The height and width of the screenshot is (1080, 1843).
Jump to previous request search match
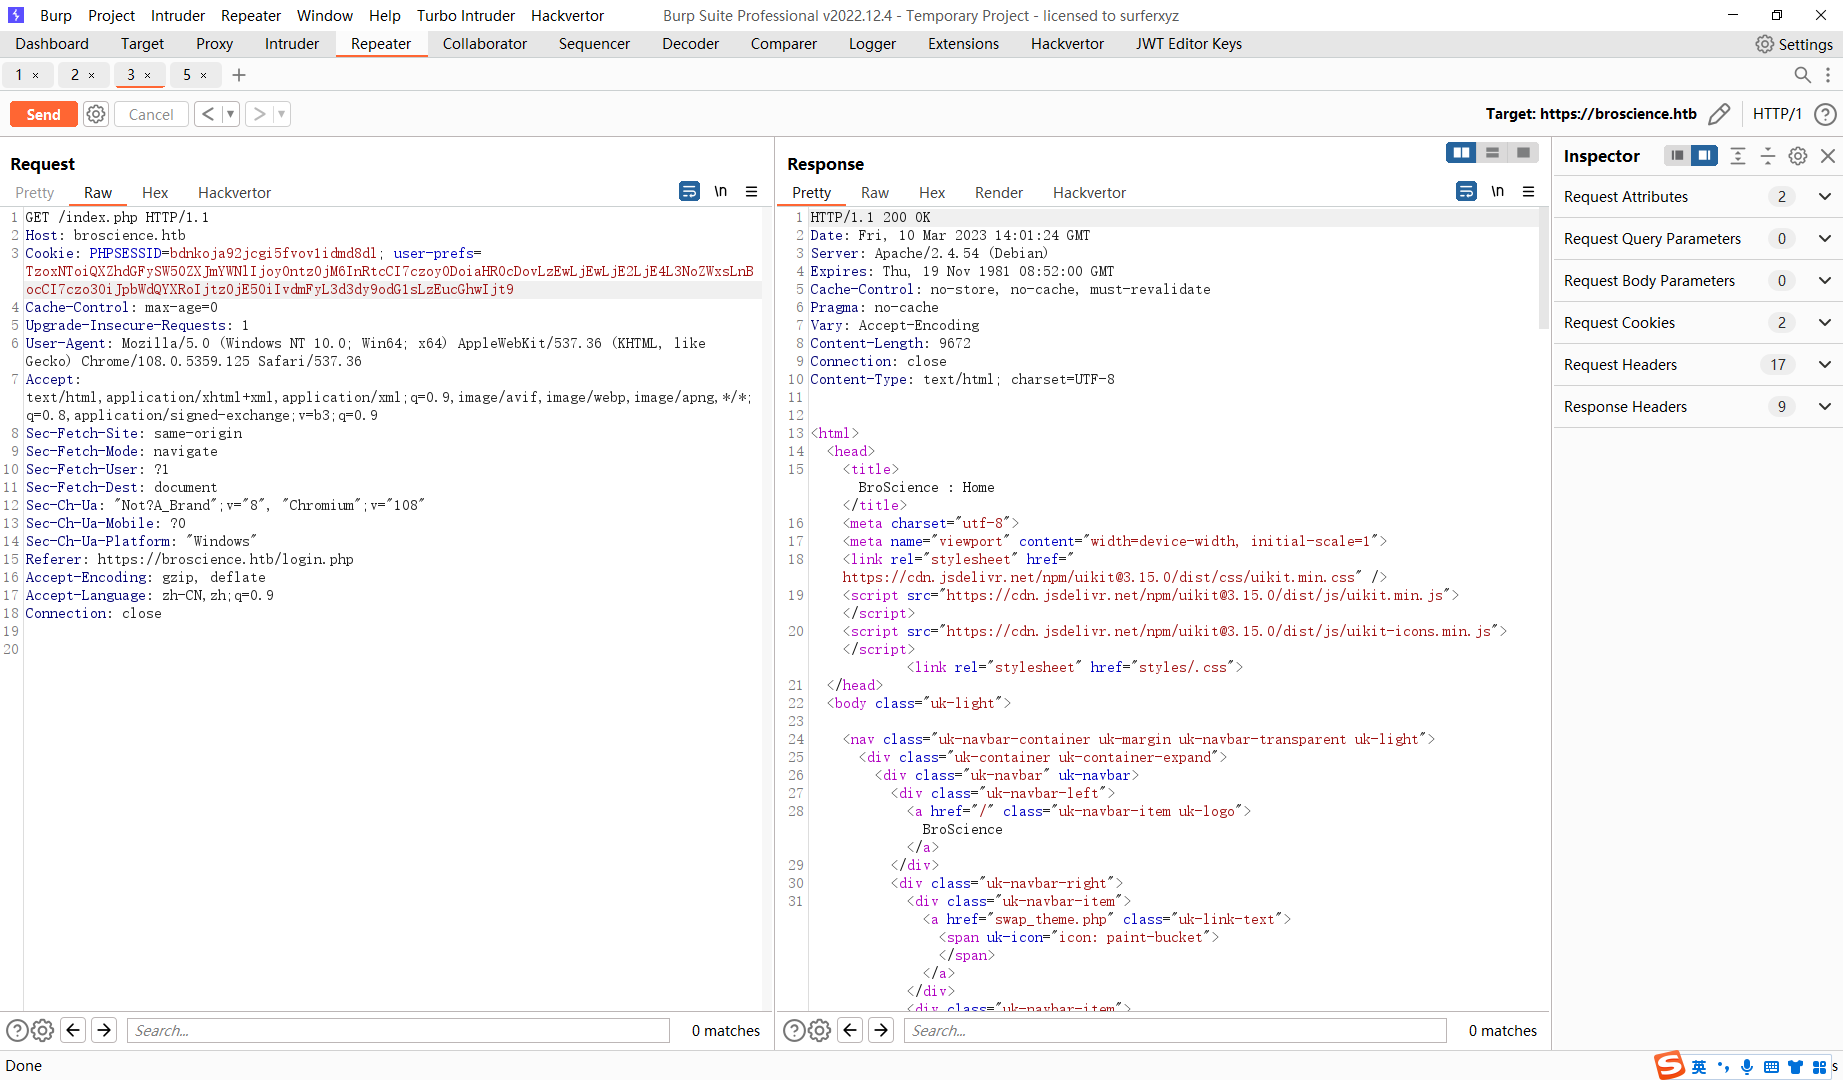click(73, 1030)
